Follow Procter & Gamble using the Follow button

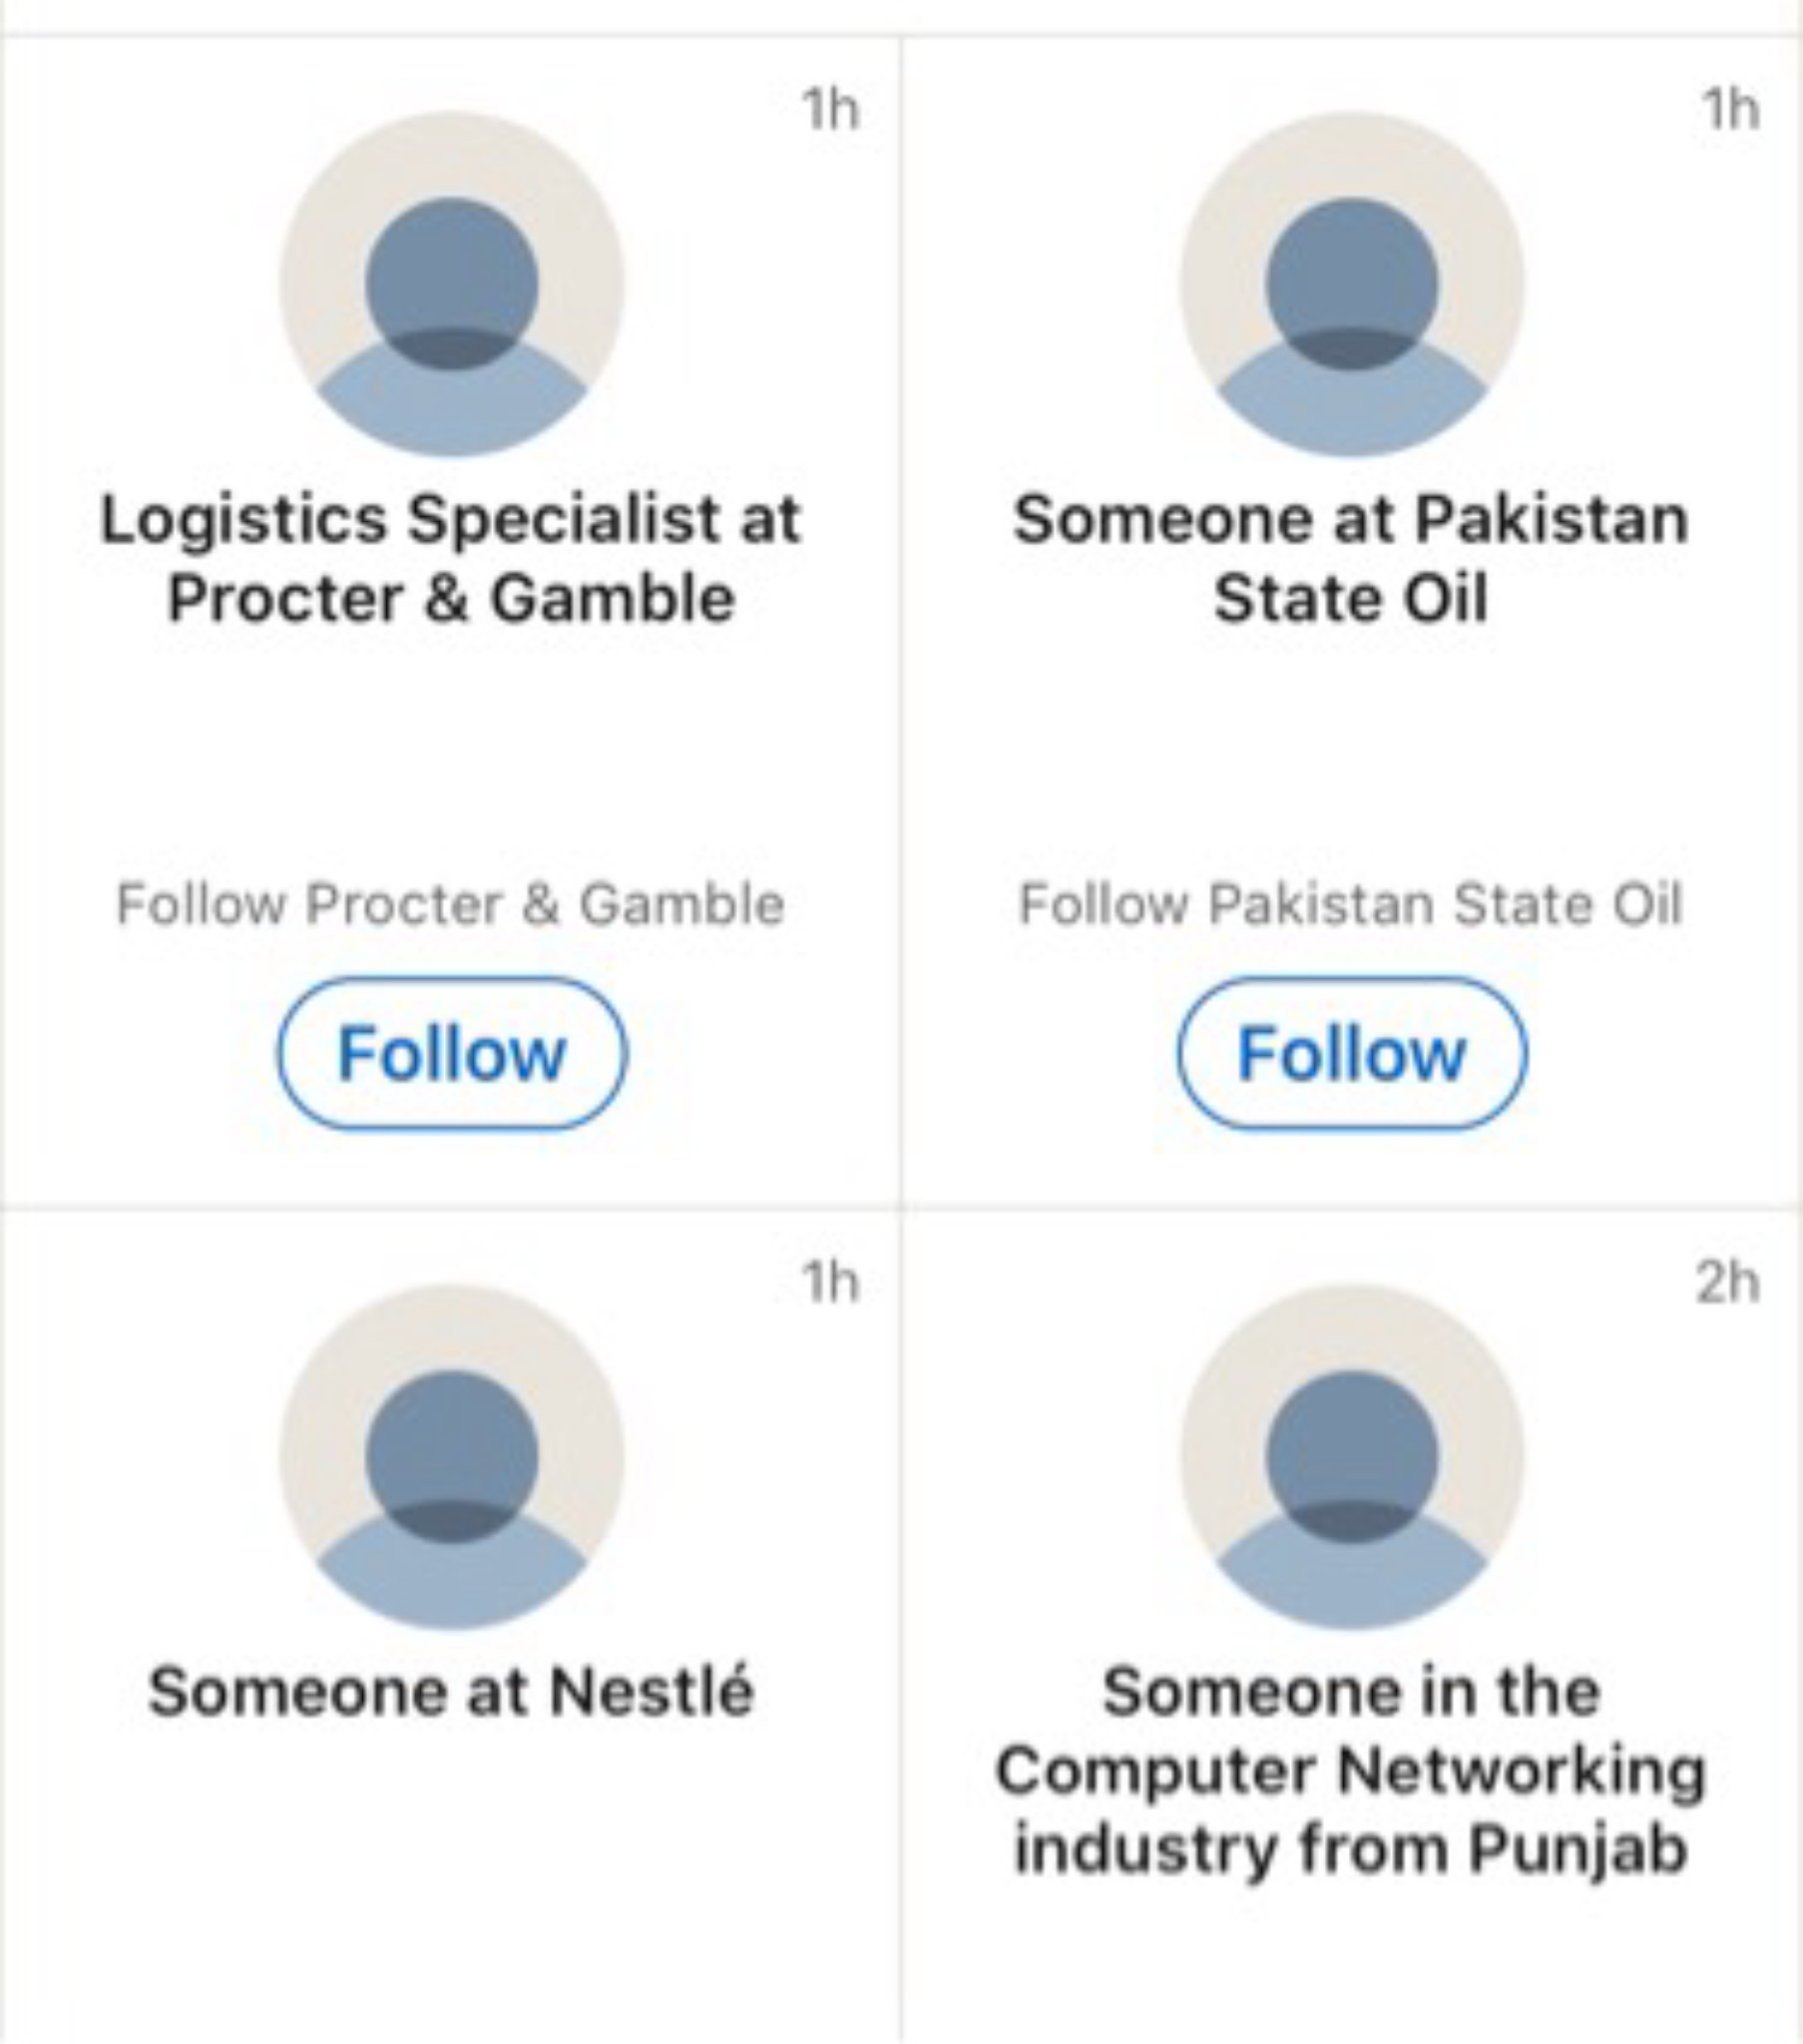[x=452, y=1054]
